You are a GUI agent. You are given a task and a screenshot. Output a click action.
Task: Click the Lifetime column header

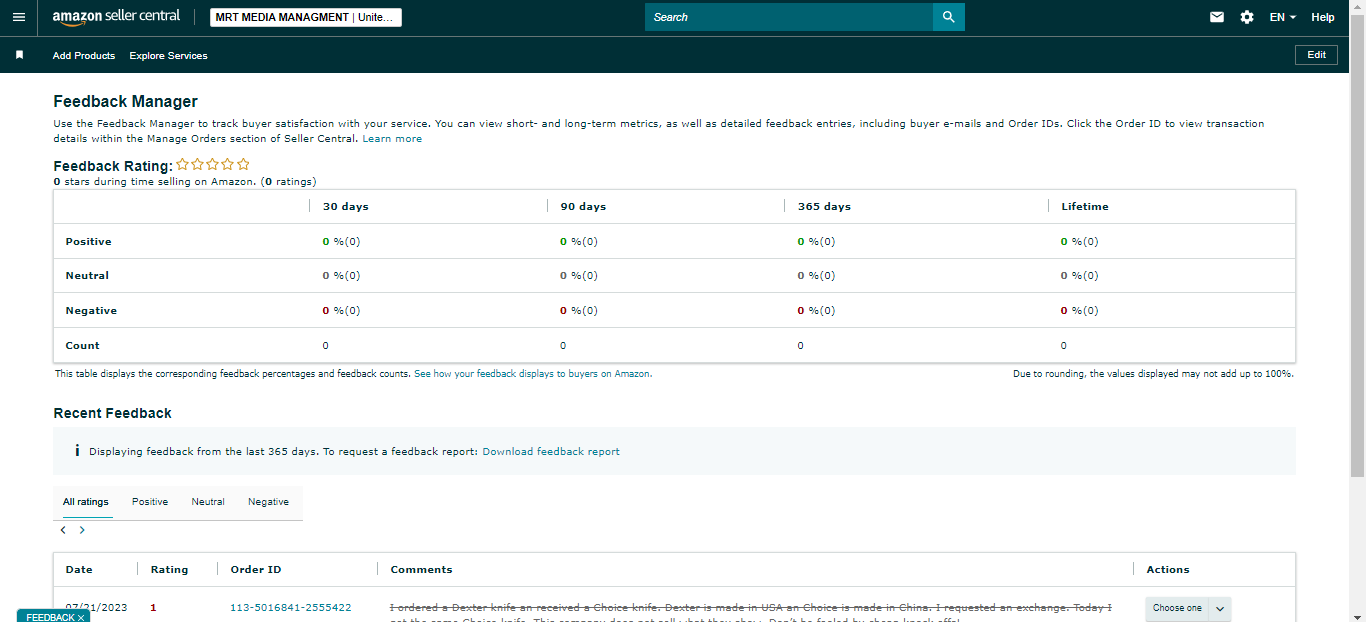click(x=1085, y=206)
